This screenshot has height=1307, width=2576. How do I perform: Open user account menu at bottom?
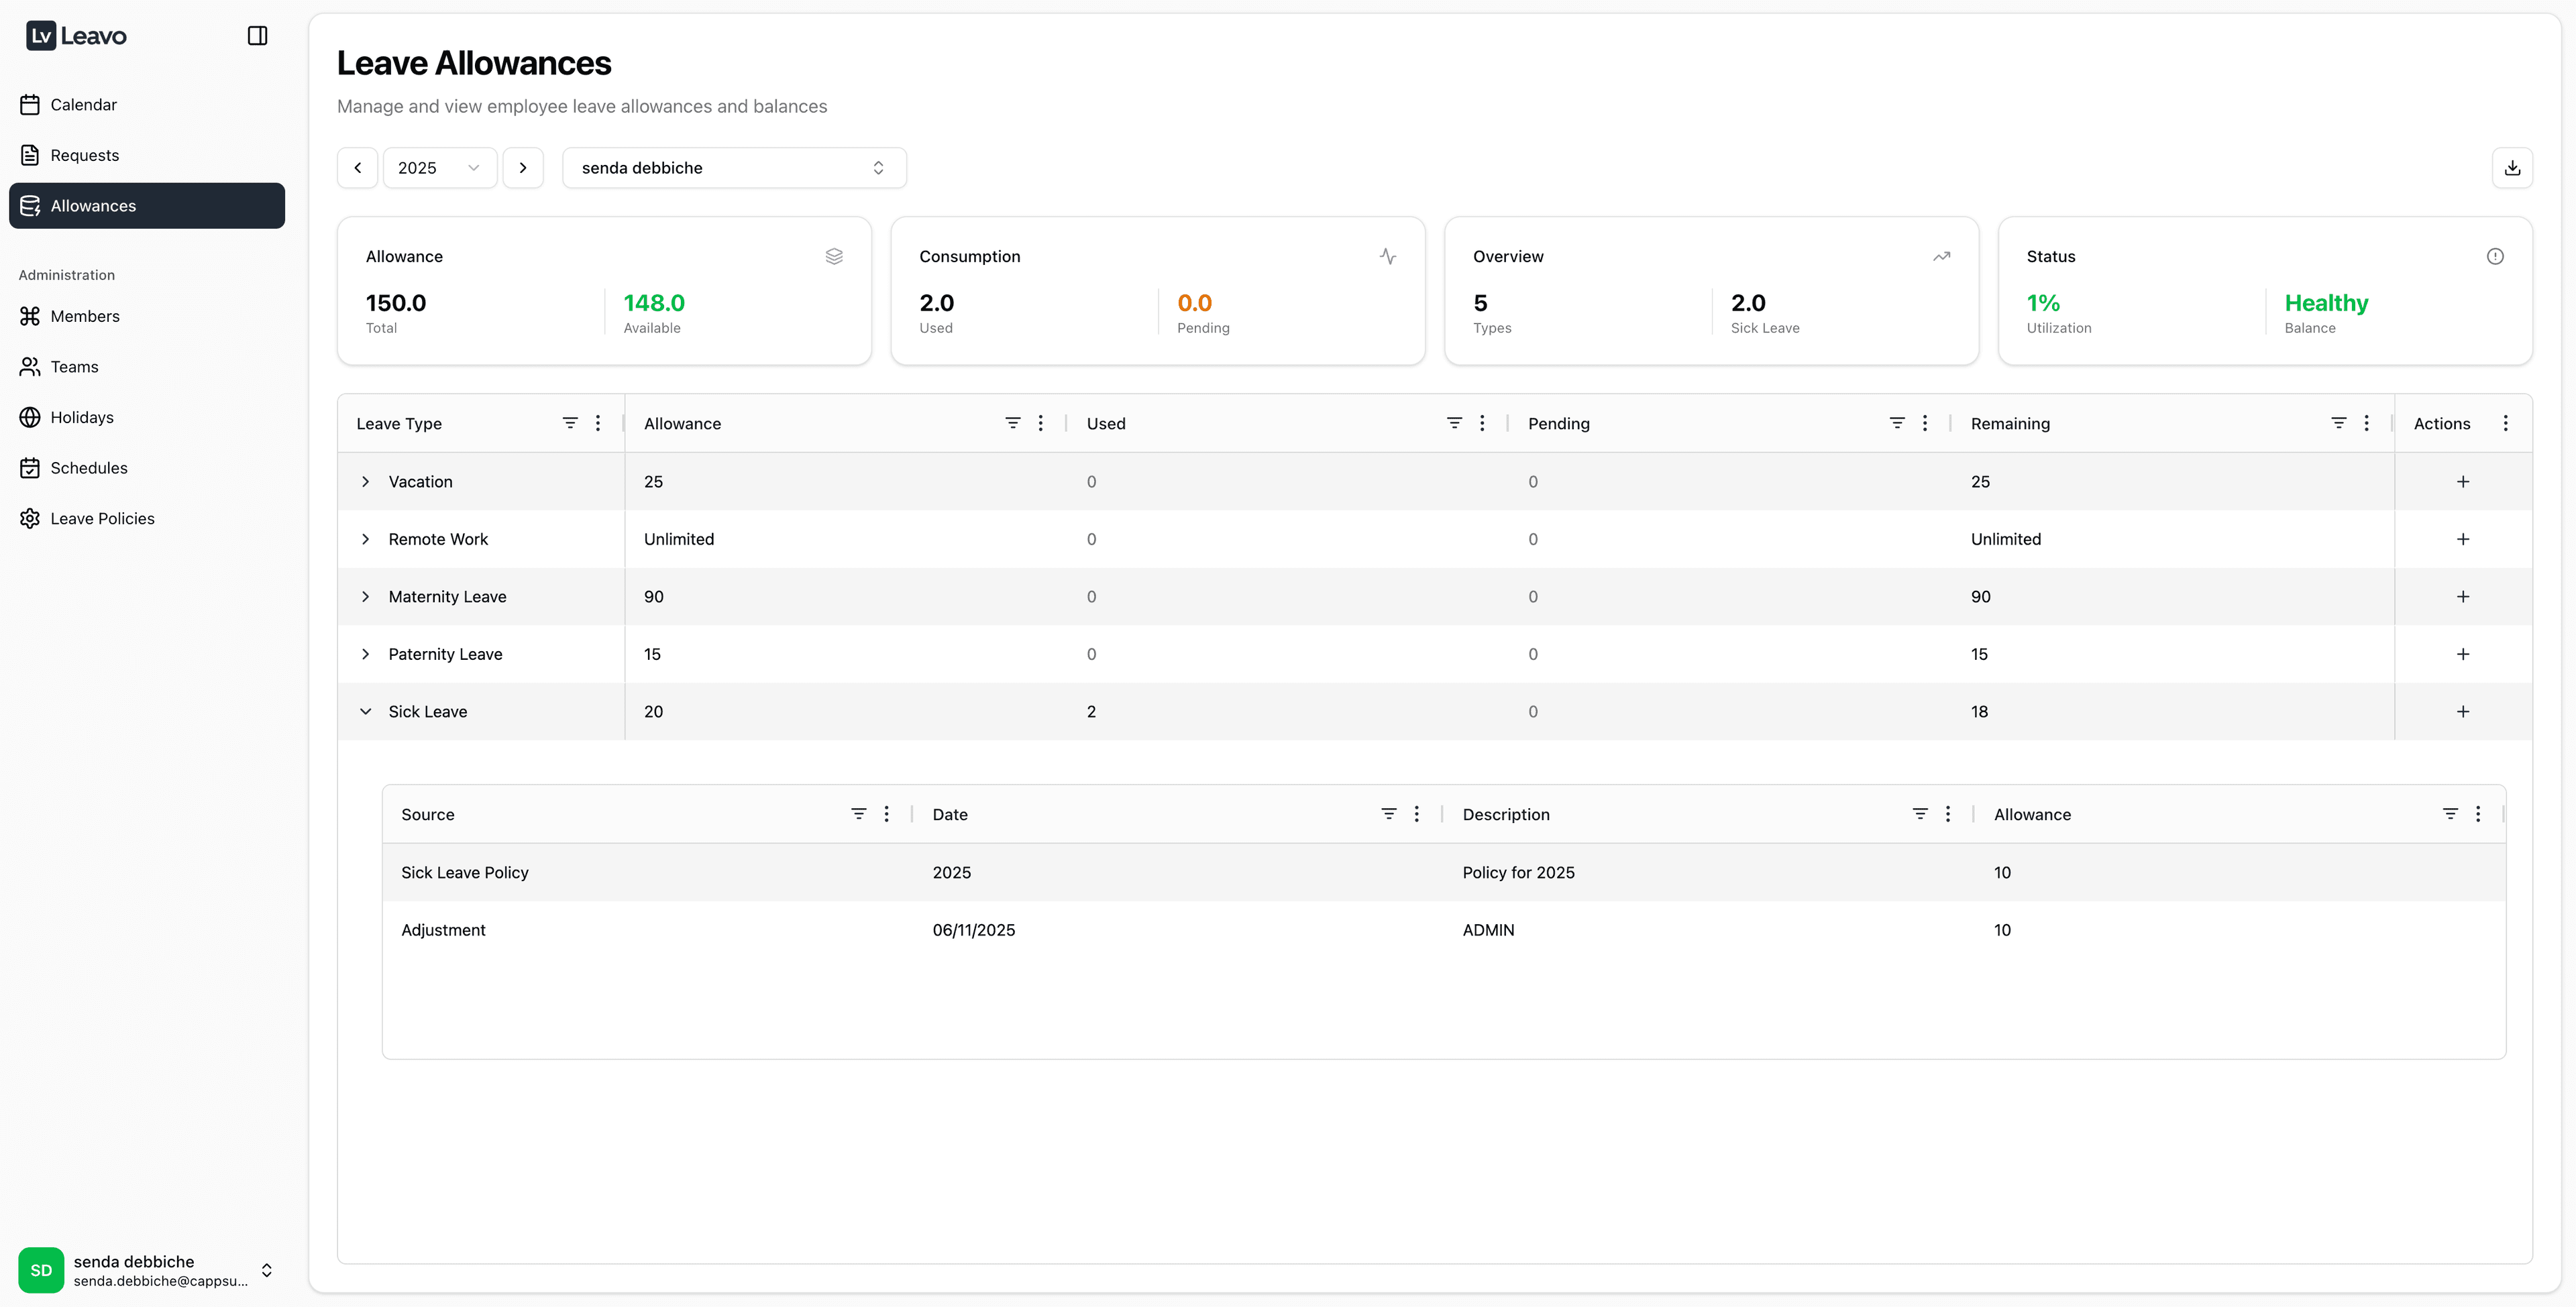146,1270
